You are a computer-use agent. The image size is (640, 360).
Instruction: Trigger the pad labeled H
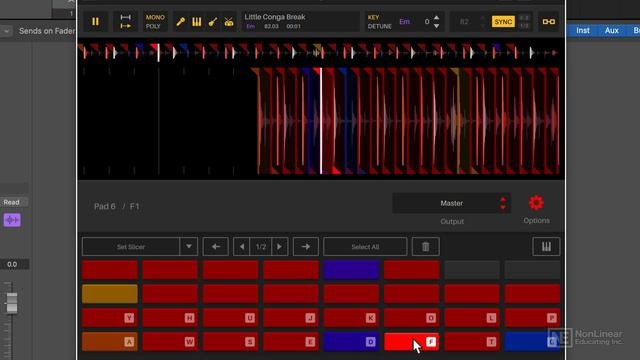170,318
